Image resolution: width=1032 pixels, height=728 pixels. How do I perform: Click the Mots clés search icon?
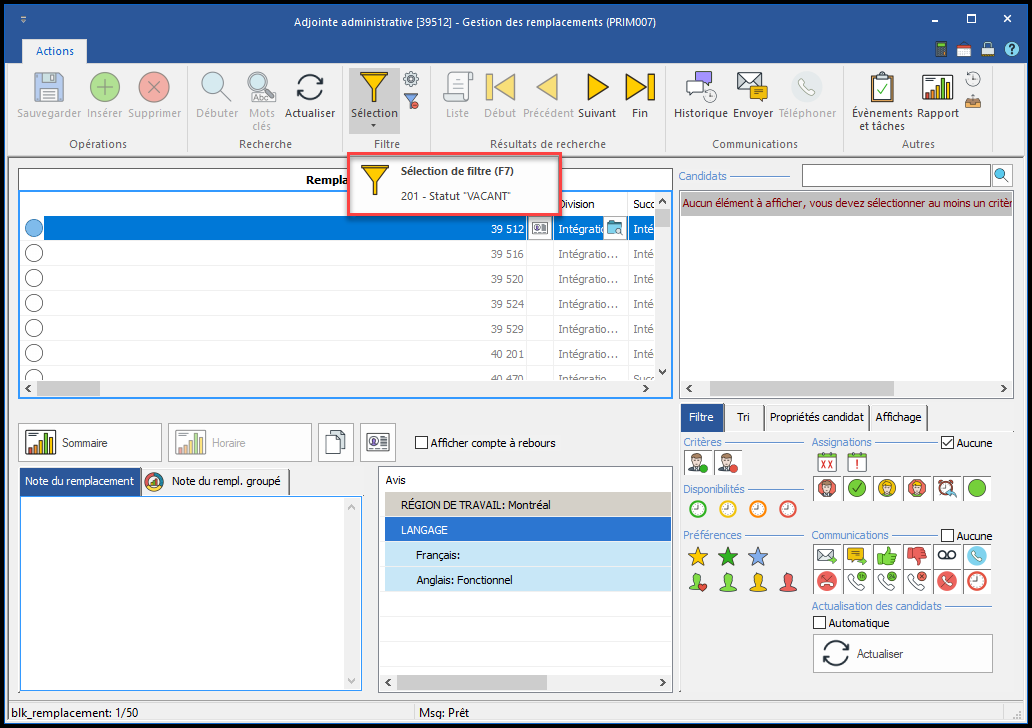coord(262,88)
